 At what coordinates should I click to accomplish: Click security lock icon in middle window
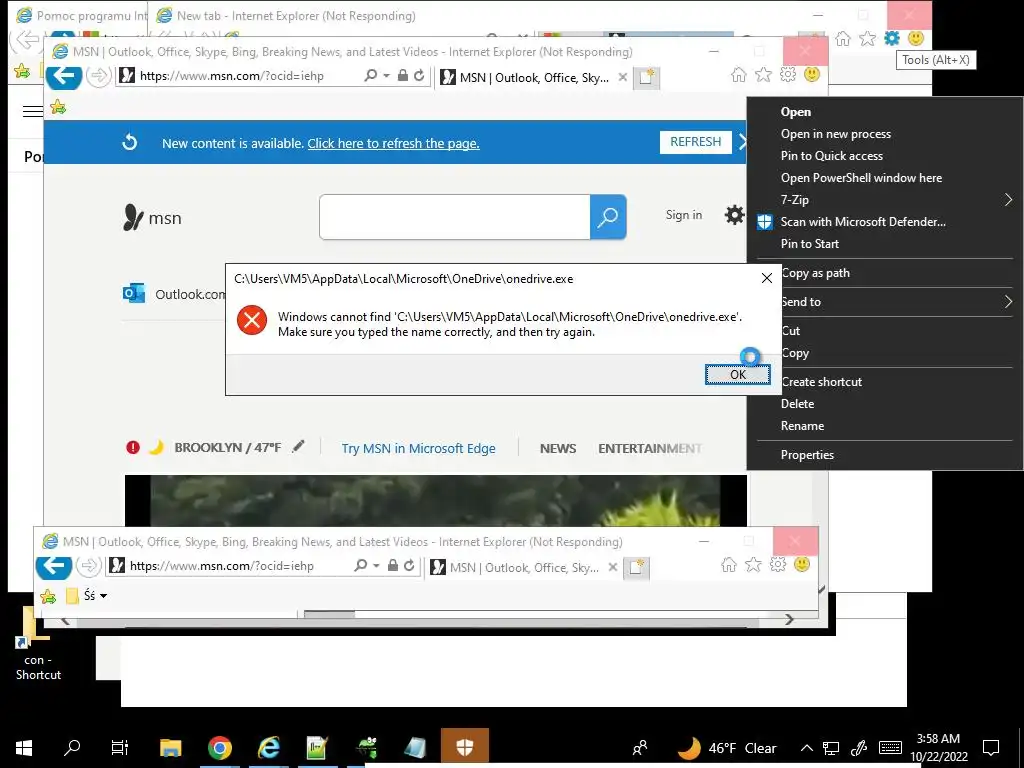coord(403,76)
